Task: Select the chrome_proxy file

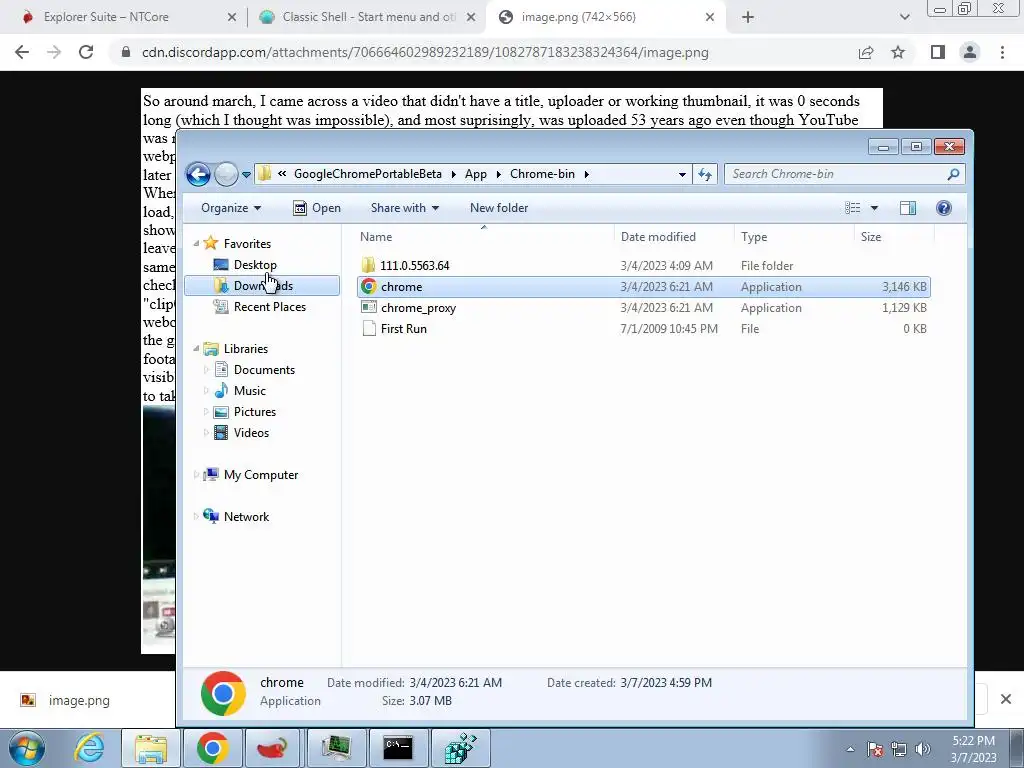Action: pyautogui.click(x=418, y=308)
